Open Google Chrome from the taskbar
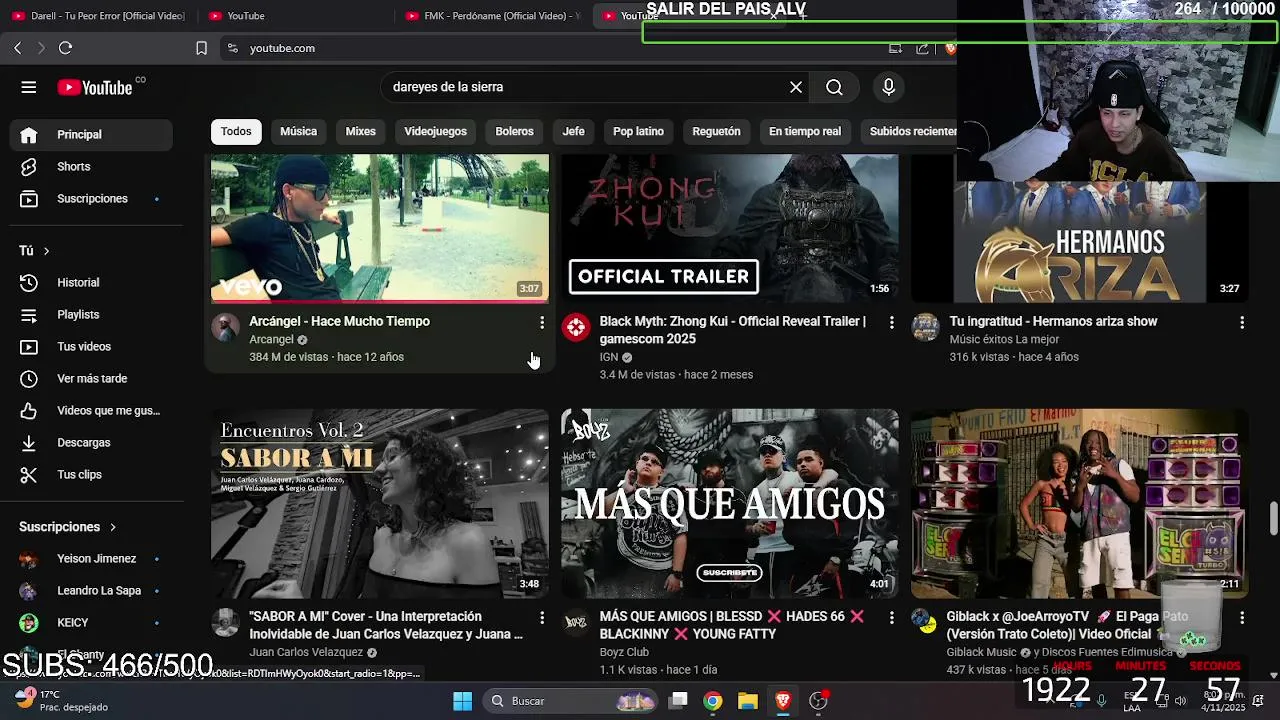The width and height of the screenshot is (1280, 720). point(712,701)
